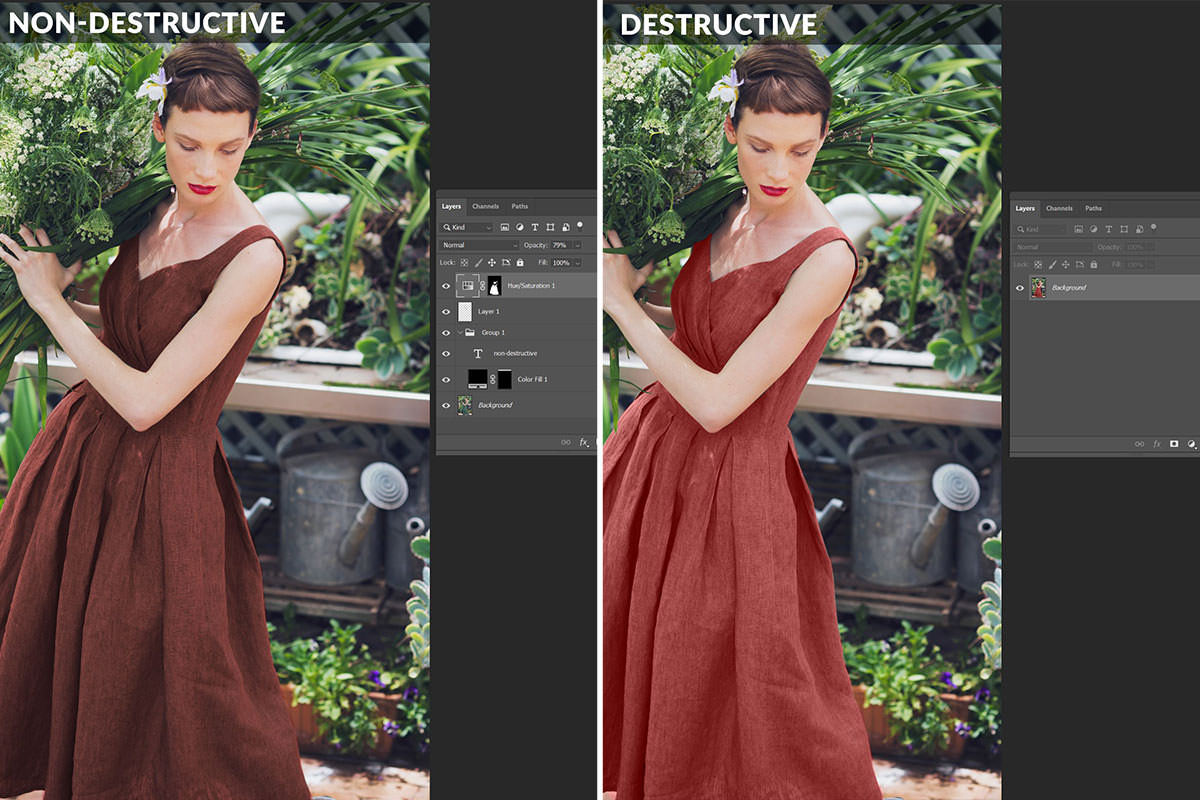This screenshot has width=1200, height=800.
Task: Click the Hue/Saturation 1 layer mask thumbnail
Action: (x=494, y=286)
